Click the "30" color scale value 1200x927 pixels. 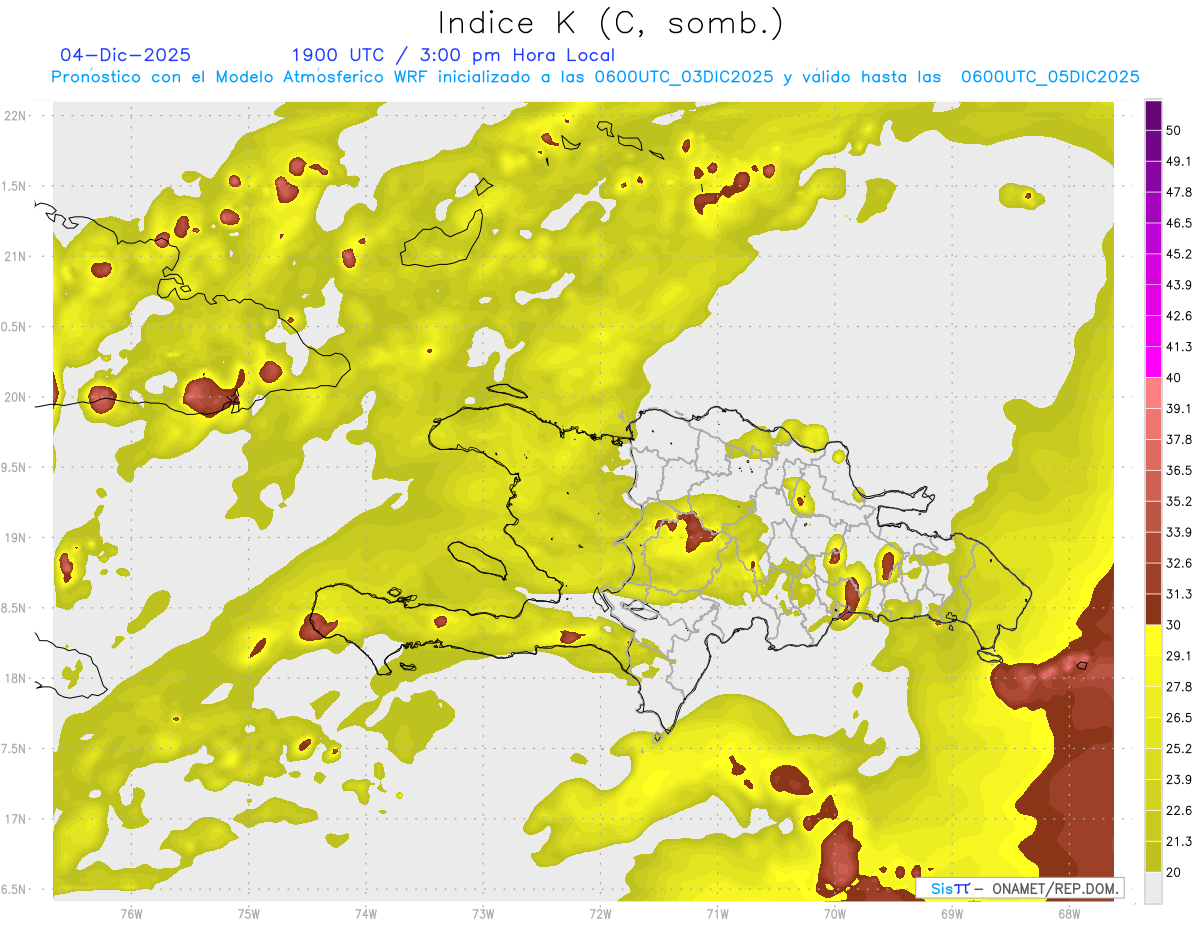[x=1174, y=625]
